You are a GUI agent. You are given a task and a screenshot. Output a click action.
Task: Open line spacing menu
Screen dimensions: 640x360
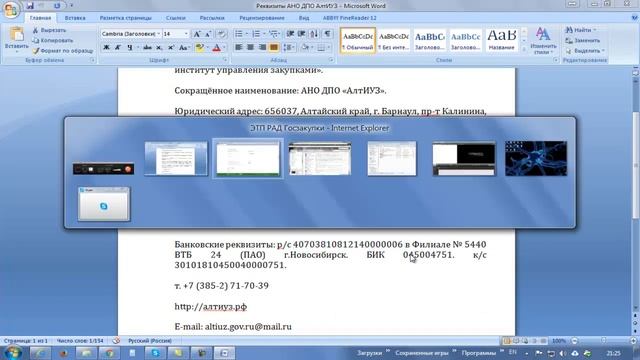point(288,48)
